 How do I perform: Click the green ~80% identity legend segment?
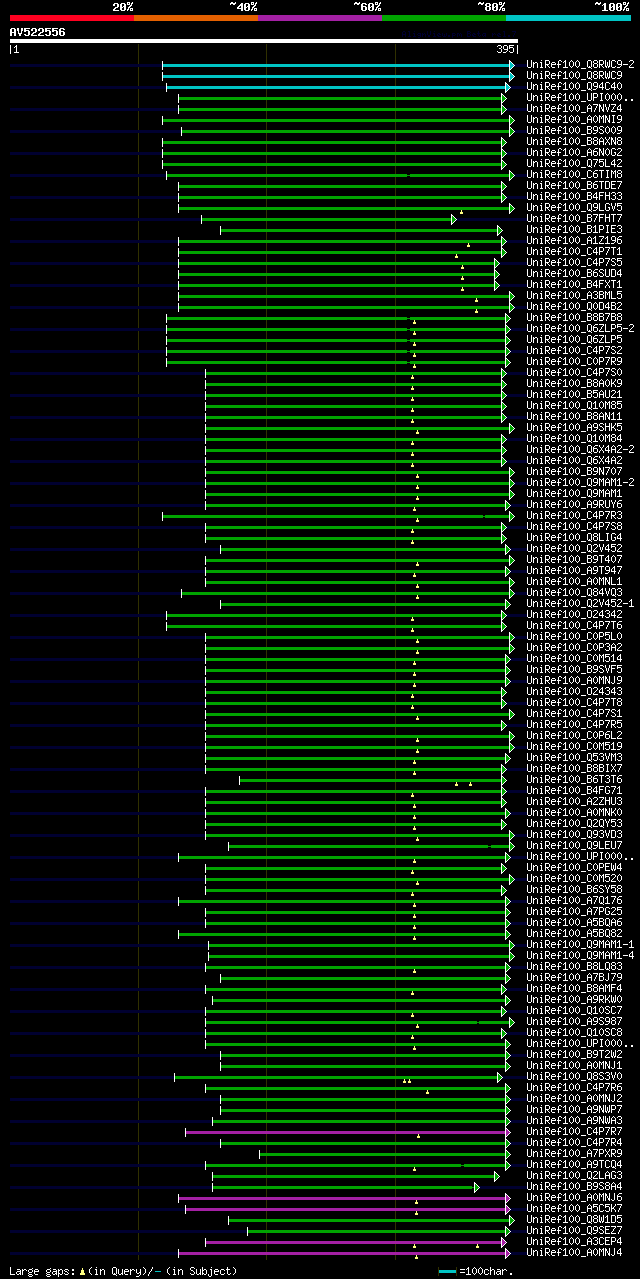[x=443, y=17]
